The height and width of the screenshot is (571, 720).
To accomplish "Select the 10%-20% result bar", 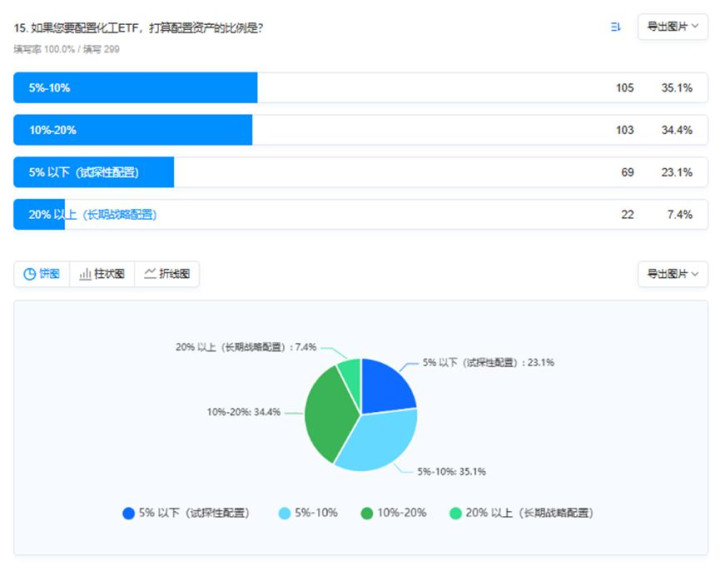I will (360, 130).
